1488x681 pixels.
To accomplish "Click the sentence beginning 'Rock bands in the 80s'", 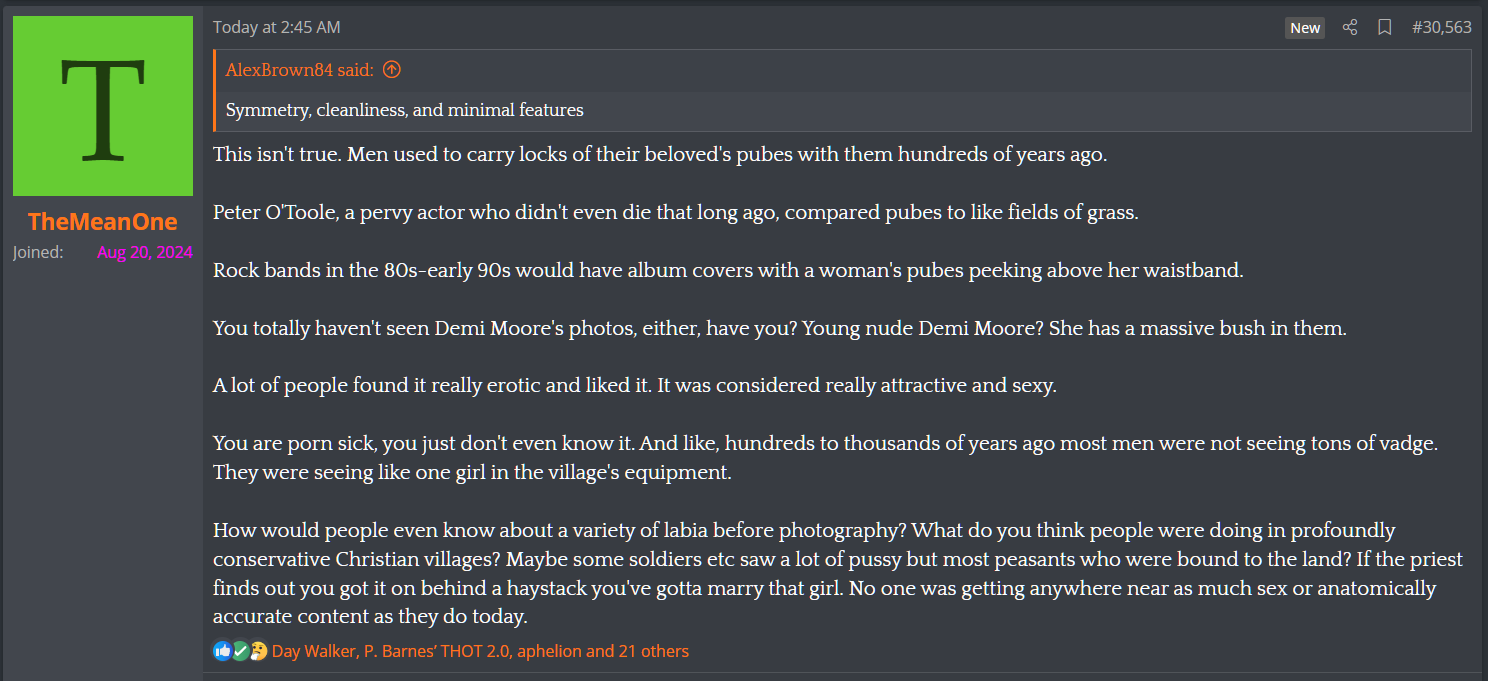I will [x=728, y=271].
